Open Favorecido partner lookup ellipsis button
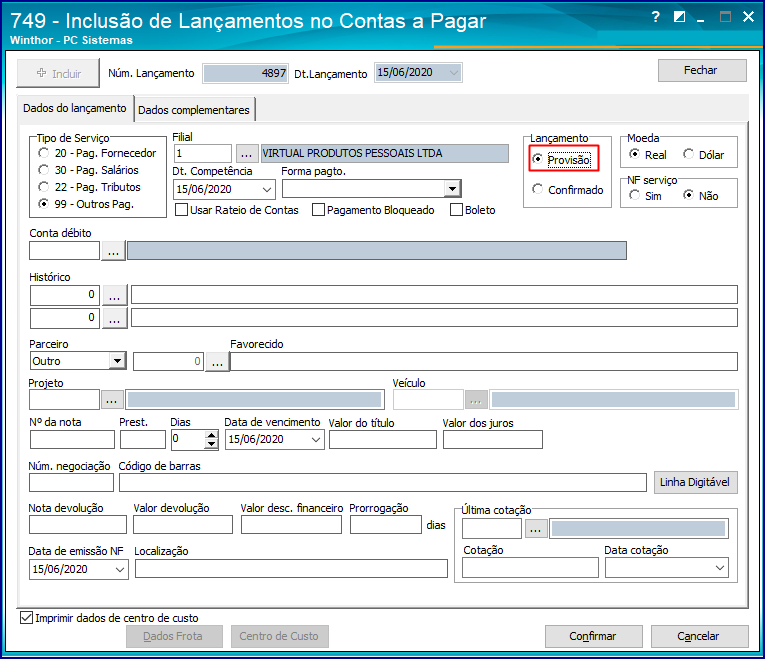Screen dimensions: 765x659 (218, 361)
